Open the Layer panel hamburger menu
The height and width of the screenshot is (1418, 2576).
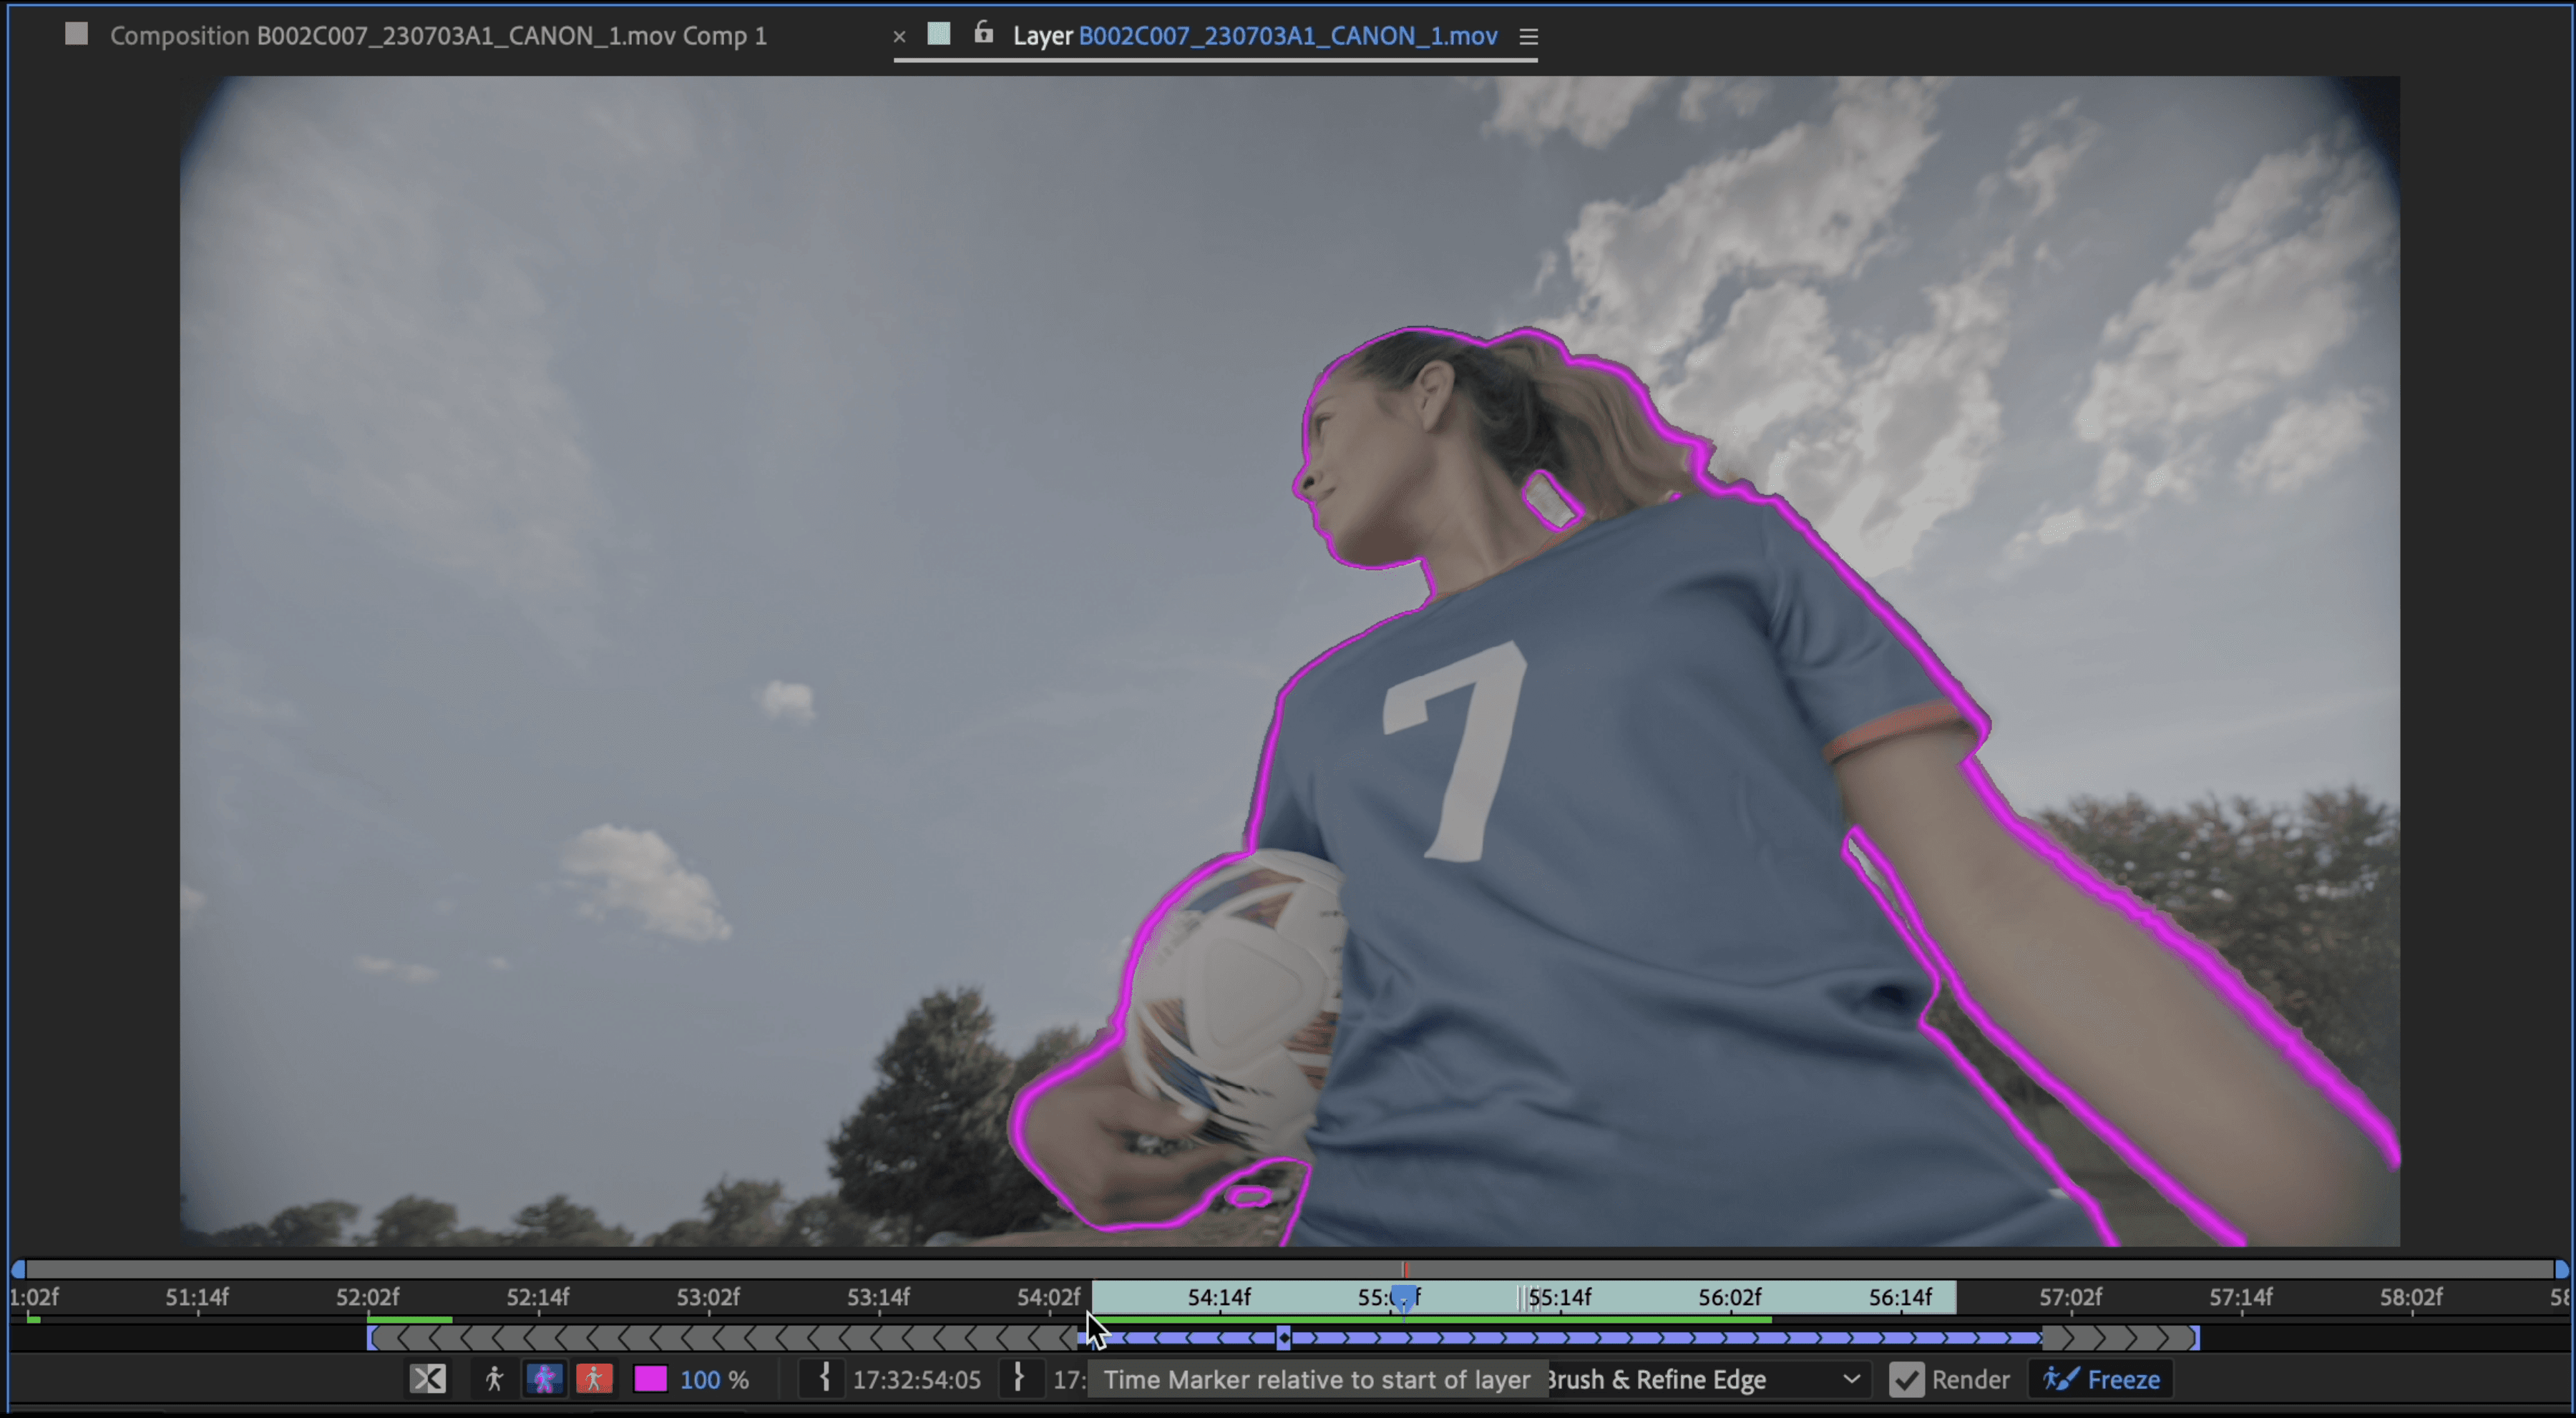click(x=1528, y=36)
